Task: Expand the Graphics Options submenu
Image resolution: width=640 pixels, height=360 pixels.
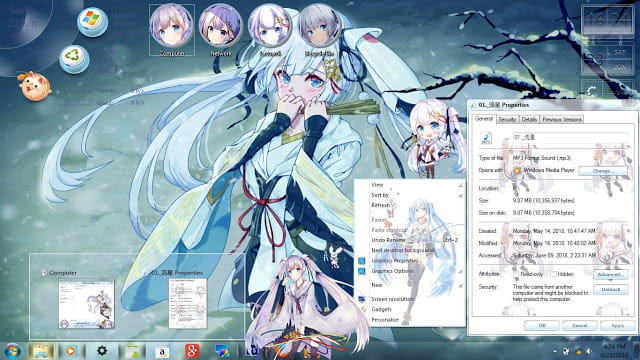Action: pos(411,271)
